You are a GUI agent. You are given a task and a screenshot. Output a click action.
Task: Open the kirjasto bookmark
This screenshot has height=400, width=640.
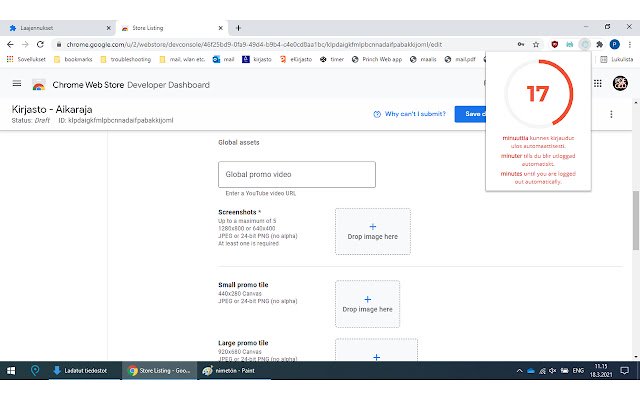(x=257, y=59)
